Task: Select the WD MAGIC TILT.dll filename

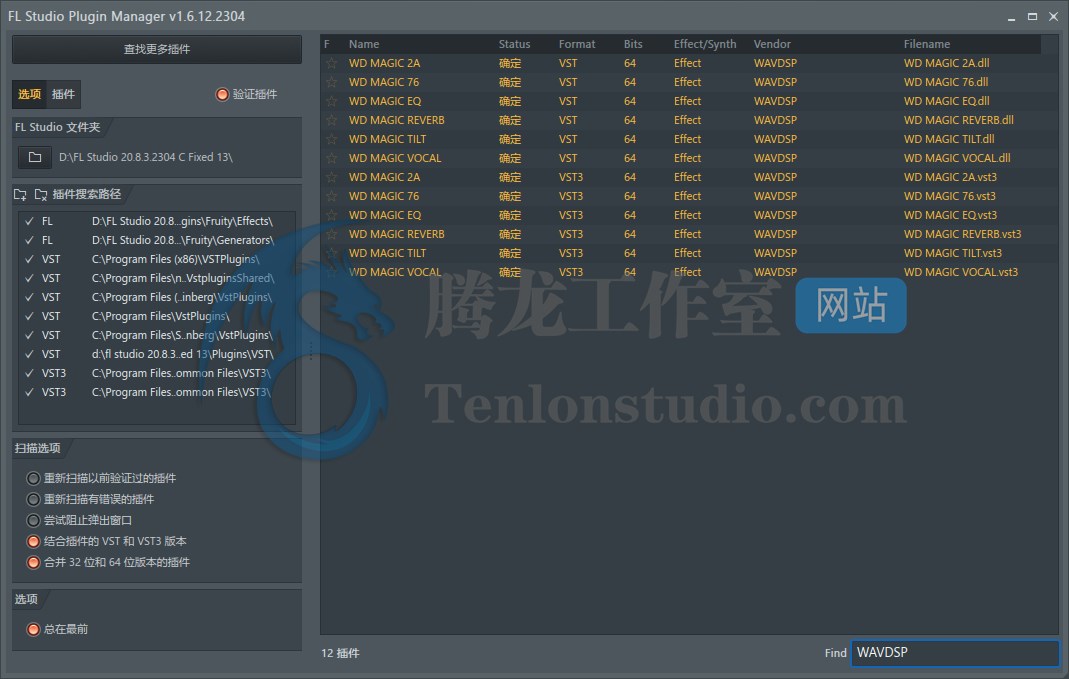Action: [949, 139]
